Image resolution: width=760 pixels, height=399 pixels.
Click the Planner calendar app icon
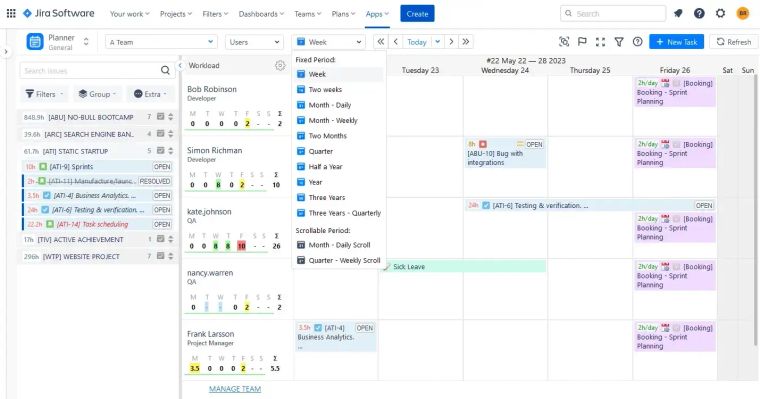pyautogui.click(x=35, y=42)
